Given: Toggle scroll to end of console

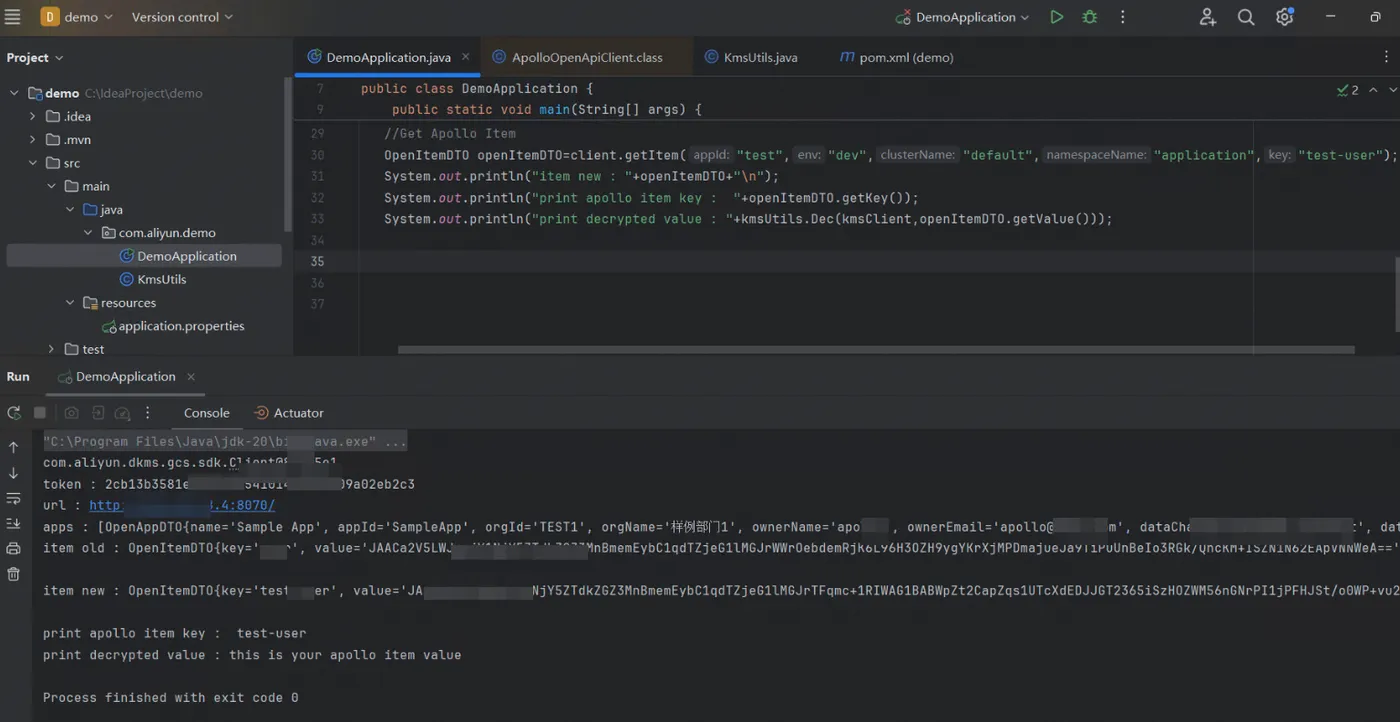Looking at the screenshot, I should pos(13,523).
